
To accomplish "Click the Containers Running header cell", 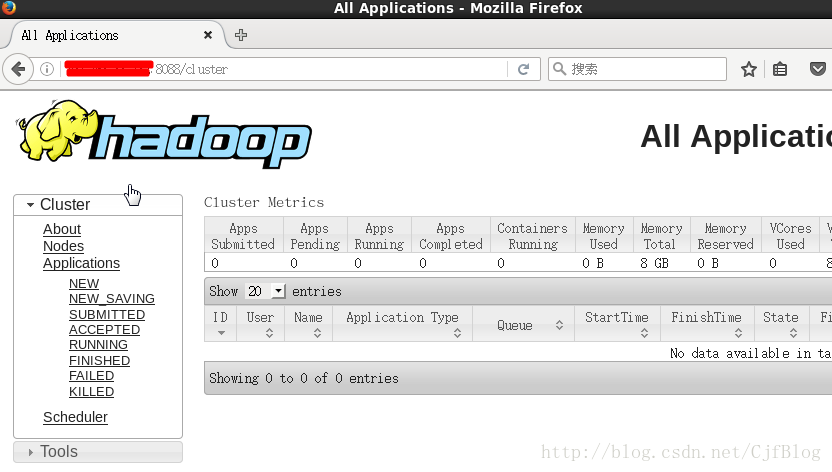I will [532, 236].
